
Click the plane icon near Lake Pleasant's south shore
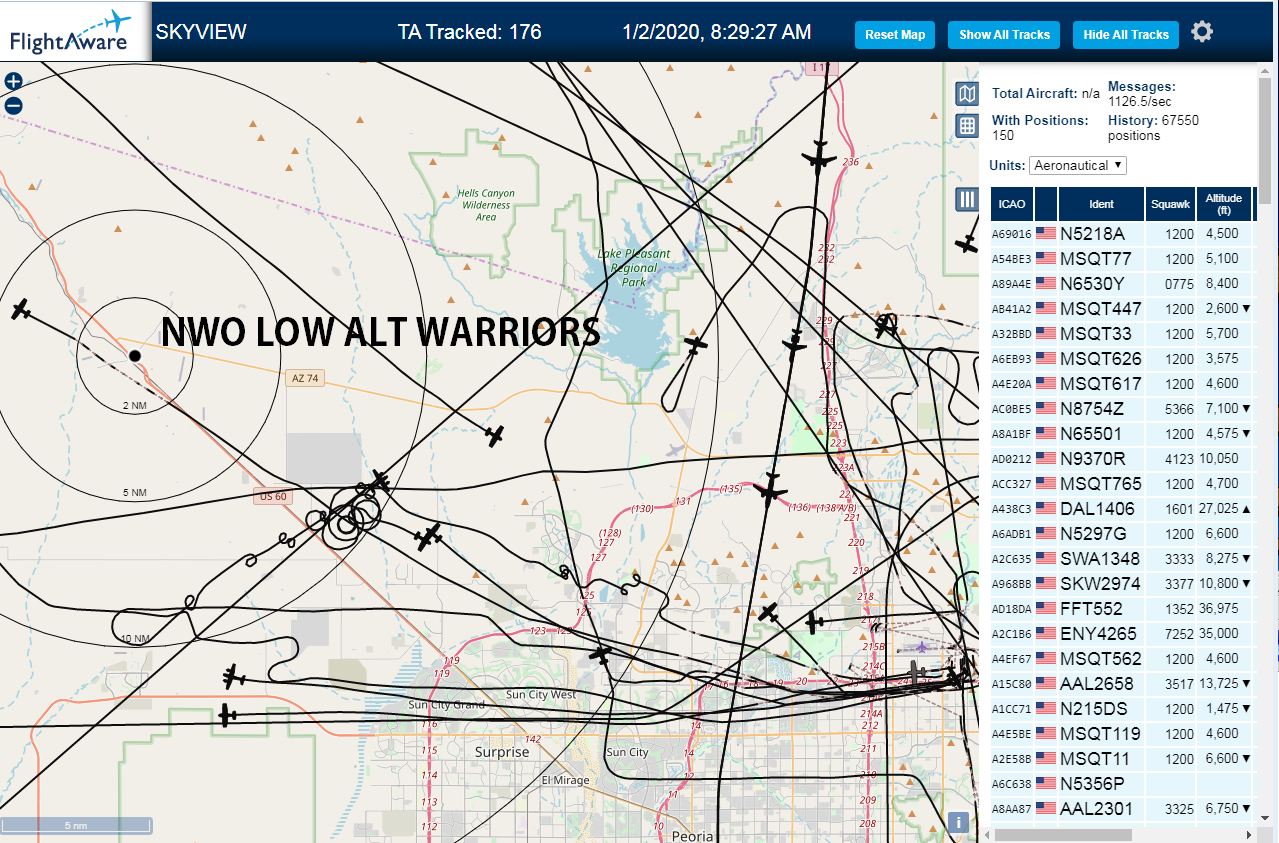click(695, 345)
